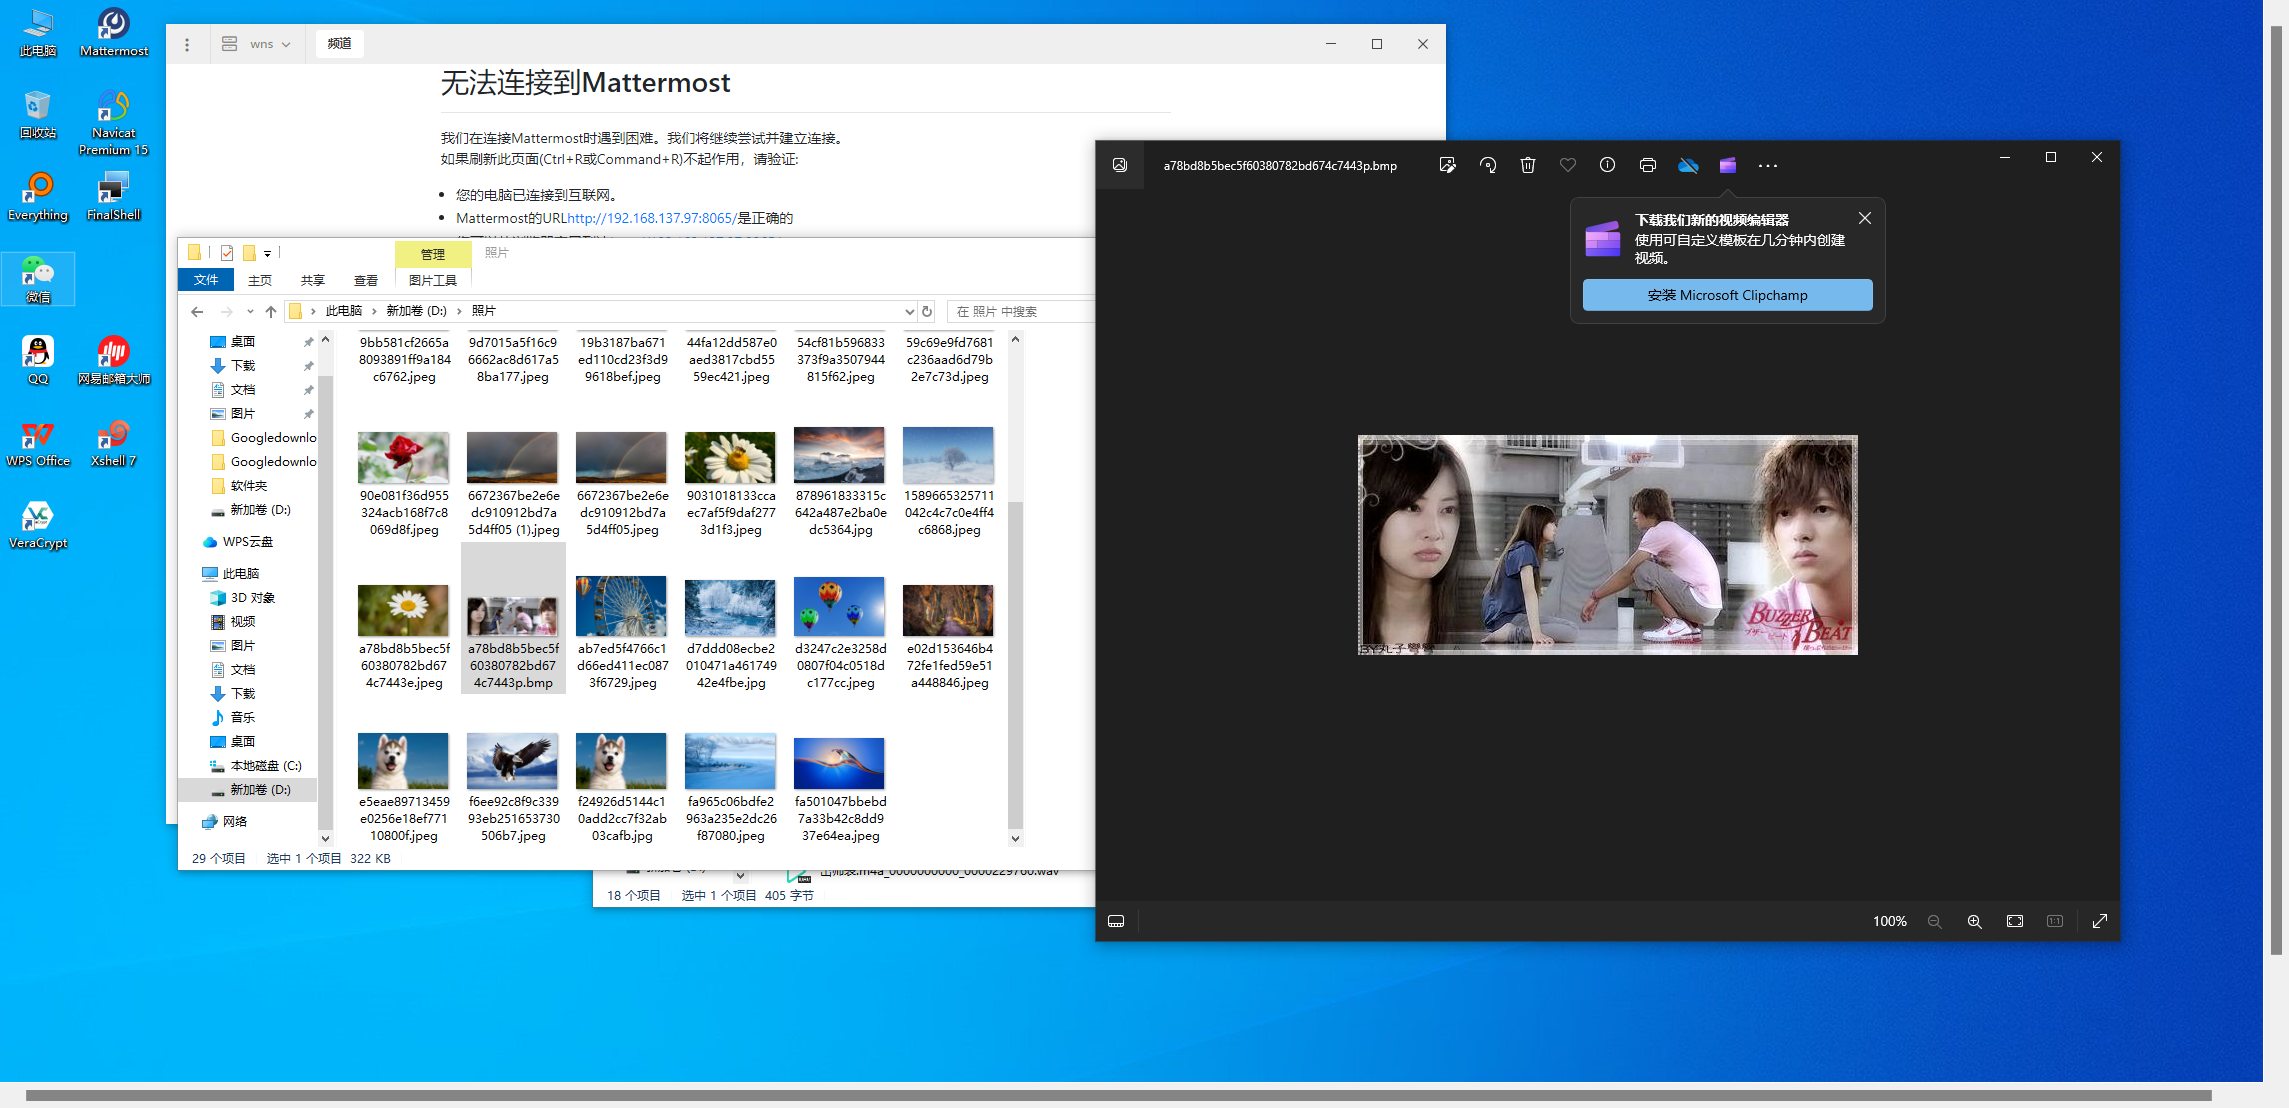
Task: Click the print icon in Photos toolbar
Action: click(1647, 165)
